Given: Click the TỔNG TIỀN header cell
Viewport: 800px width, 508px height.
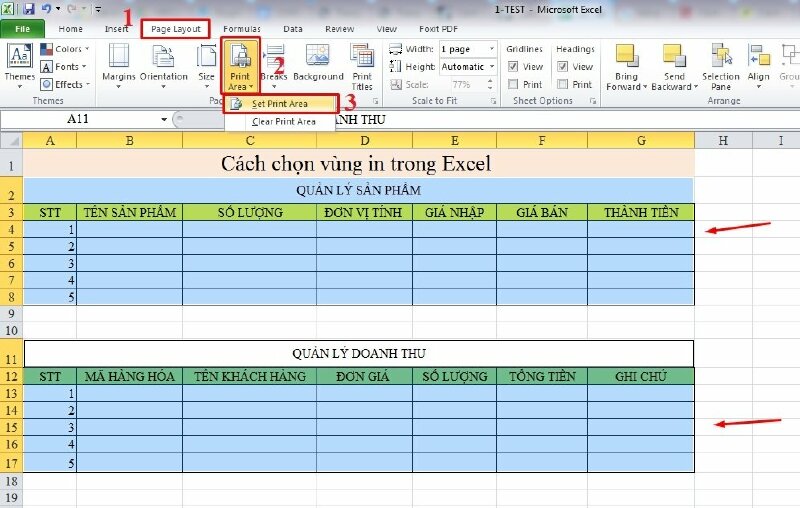Looking at the screenshot, I should click(x=542, y=376).
